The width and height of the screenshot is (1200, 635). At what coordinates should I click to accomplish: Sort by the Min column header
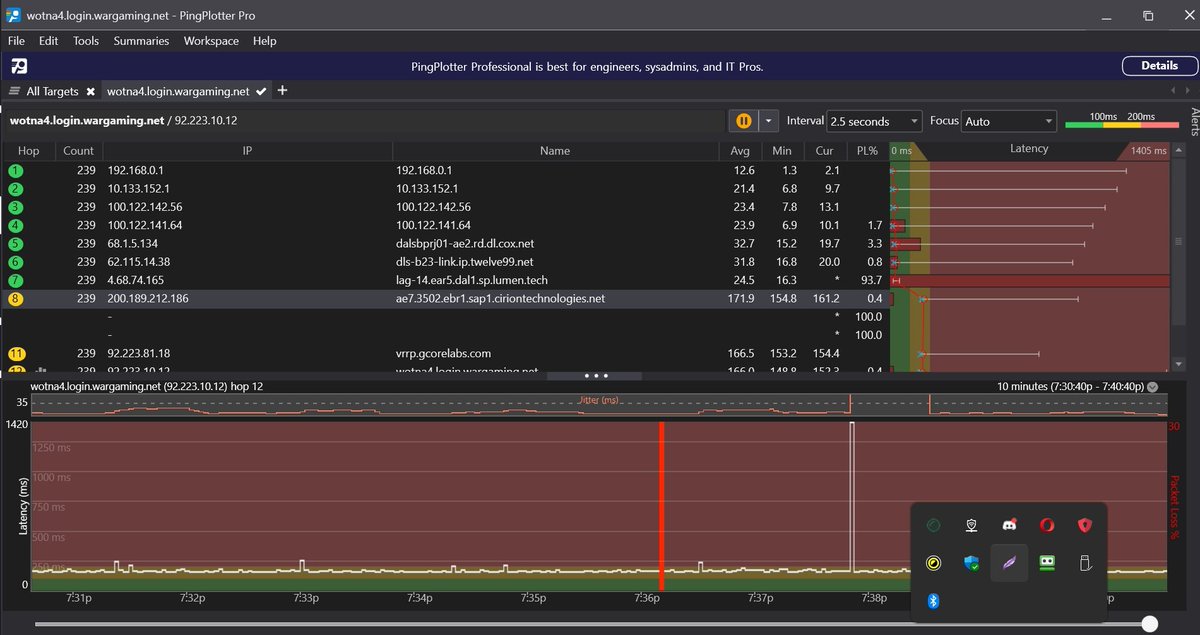point(782,150)
